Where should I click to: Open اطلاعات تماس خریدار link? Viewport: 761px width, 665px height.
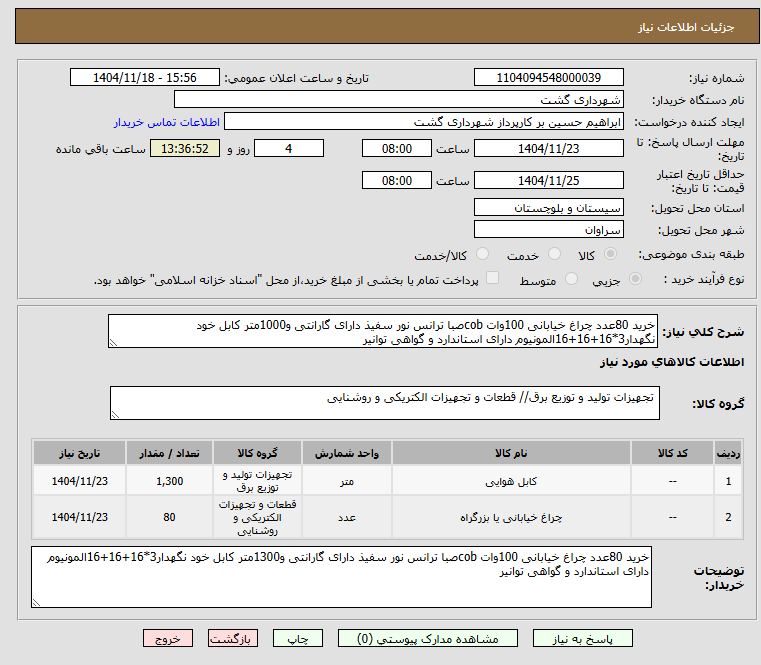click(167, 122)
